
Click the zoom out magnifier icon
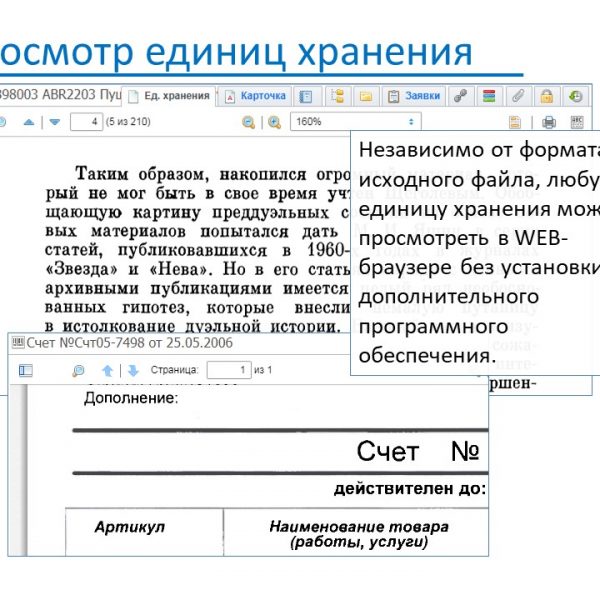pos(248,122)
